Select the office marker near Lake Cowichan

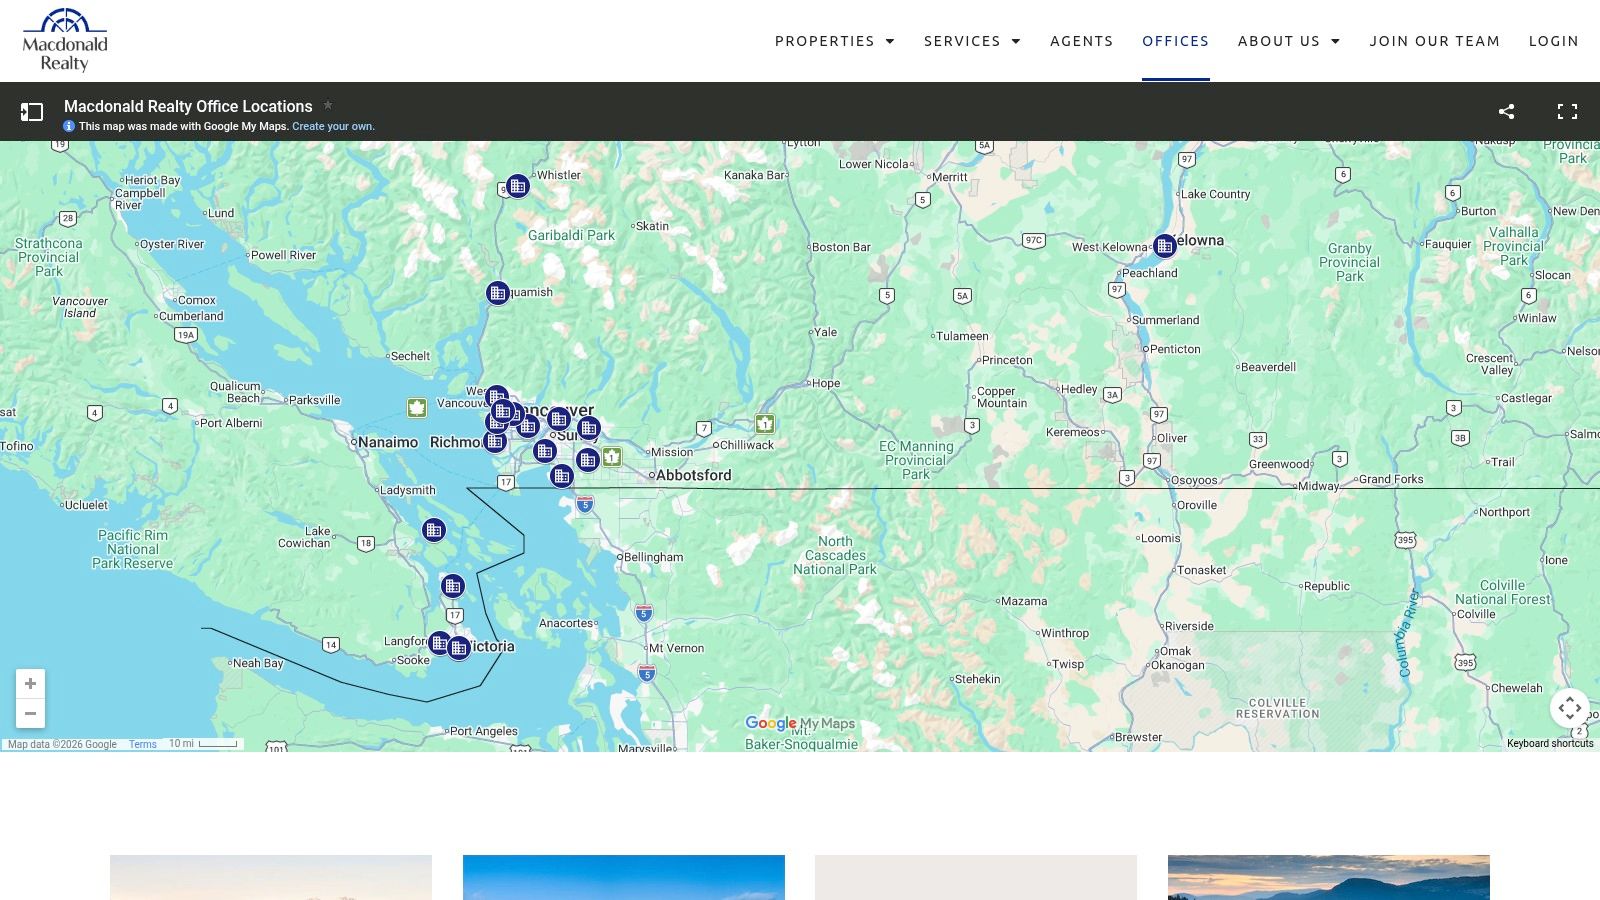tap(433, 530)
